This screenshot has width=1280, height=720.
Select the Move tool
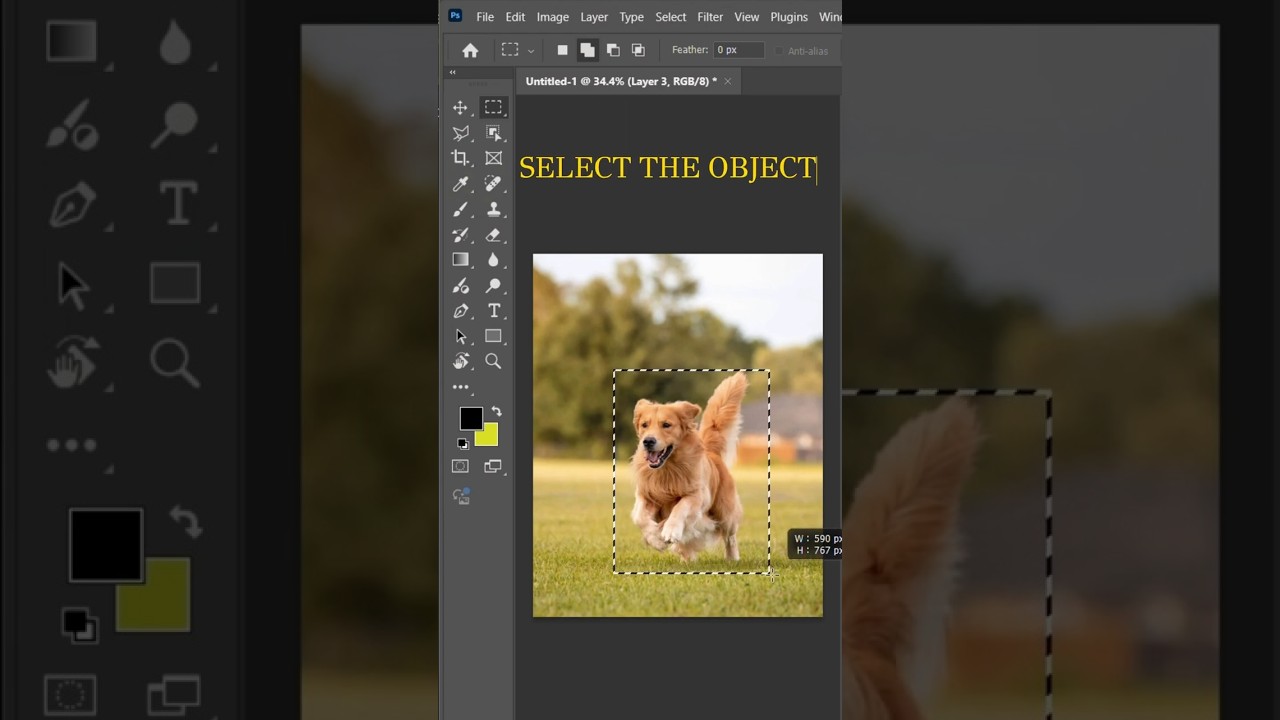pos(460,108)
